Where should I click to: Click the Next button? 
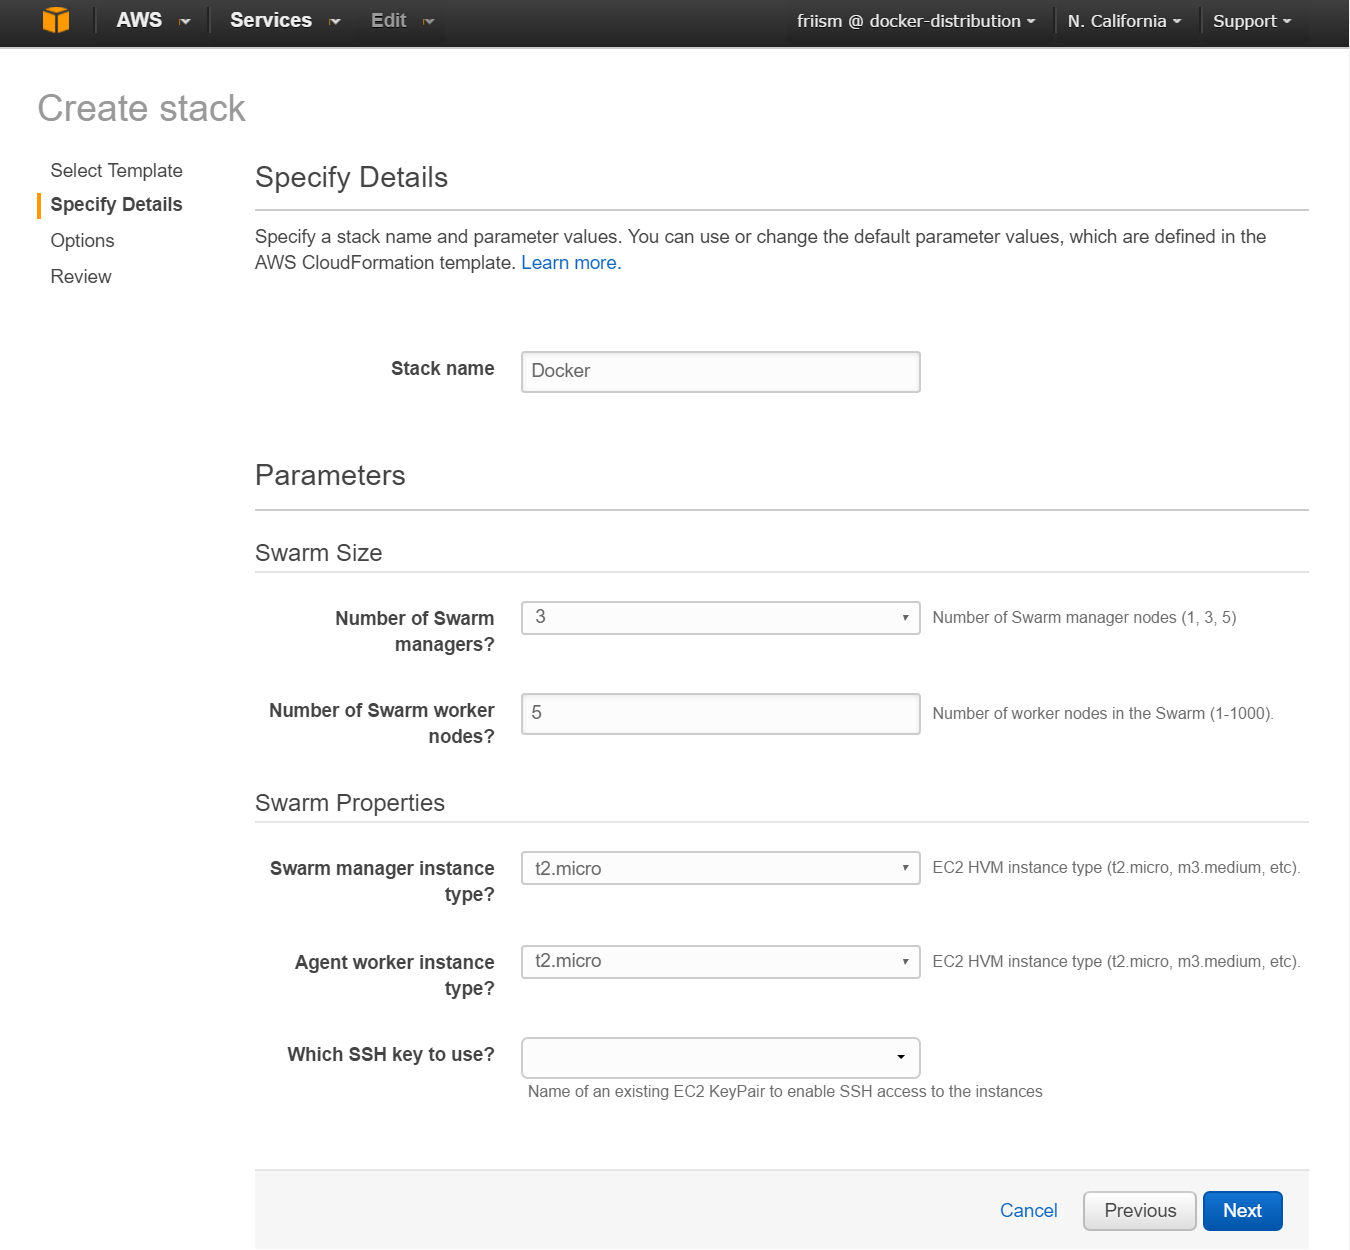(x=1242, y=1211)
